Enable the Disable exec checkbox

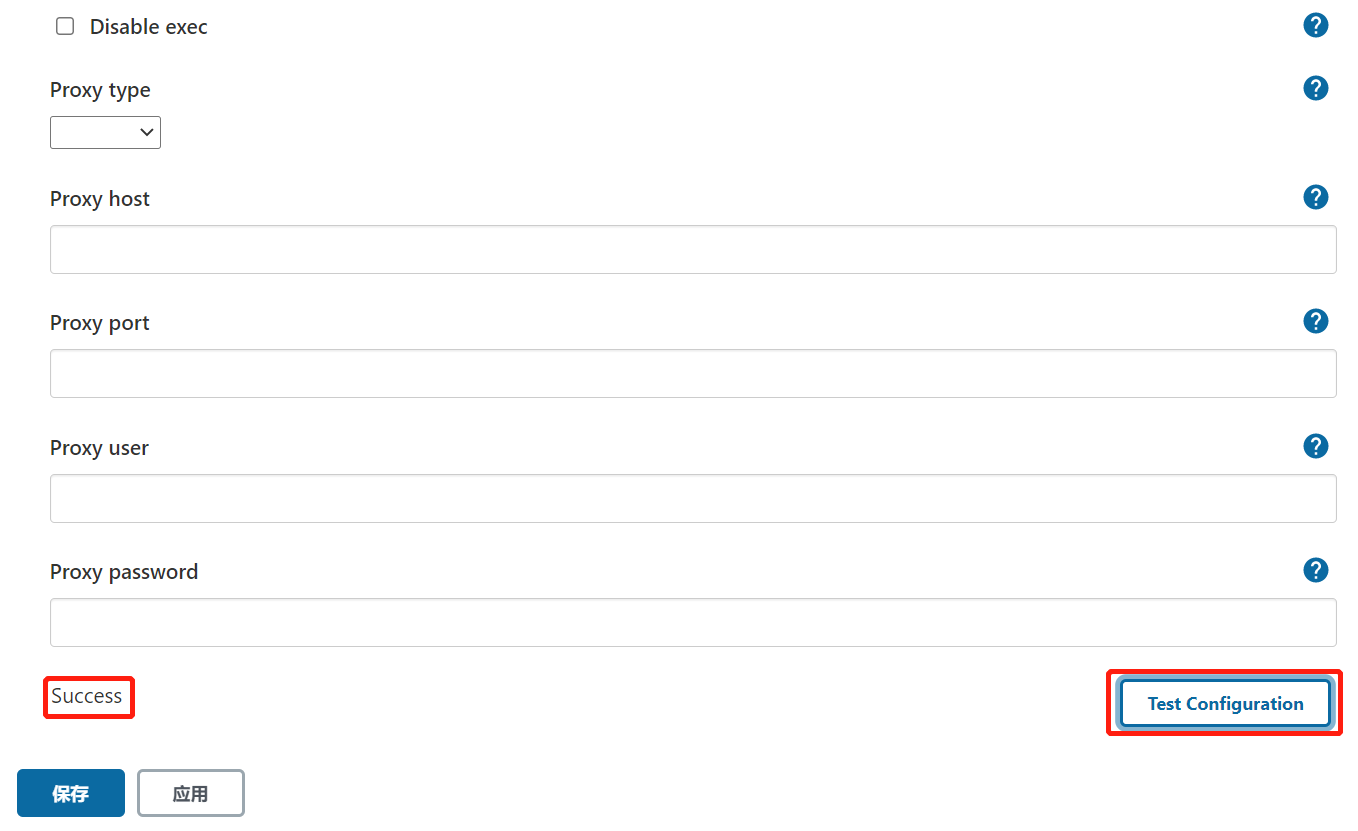65,27
